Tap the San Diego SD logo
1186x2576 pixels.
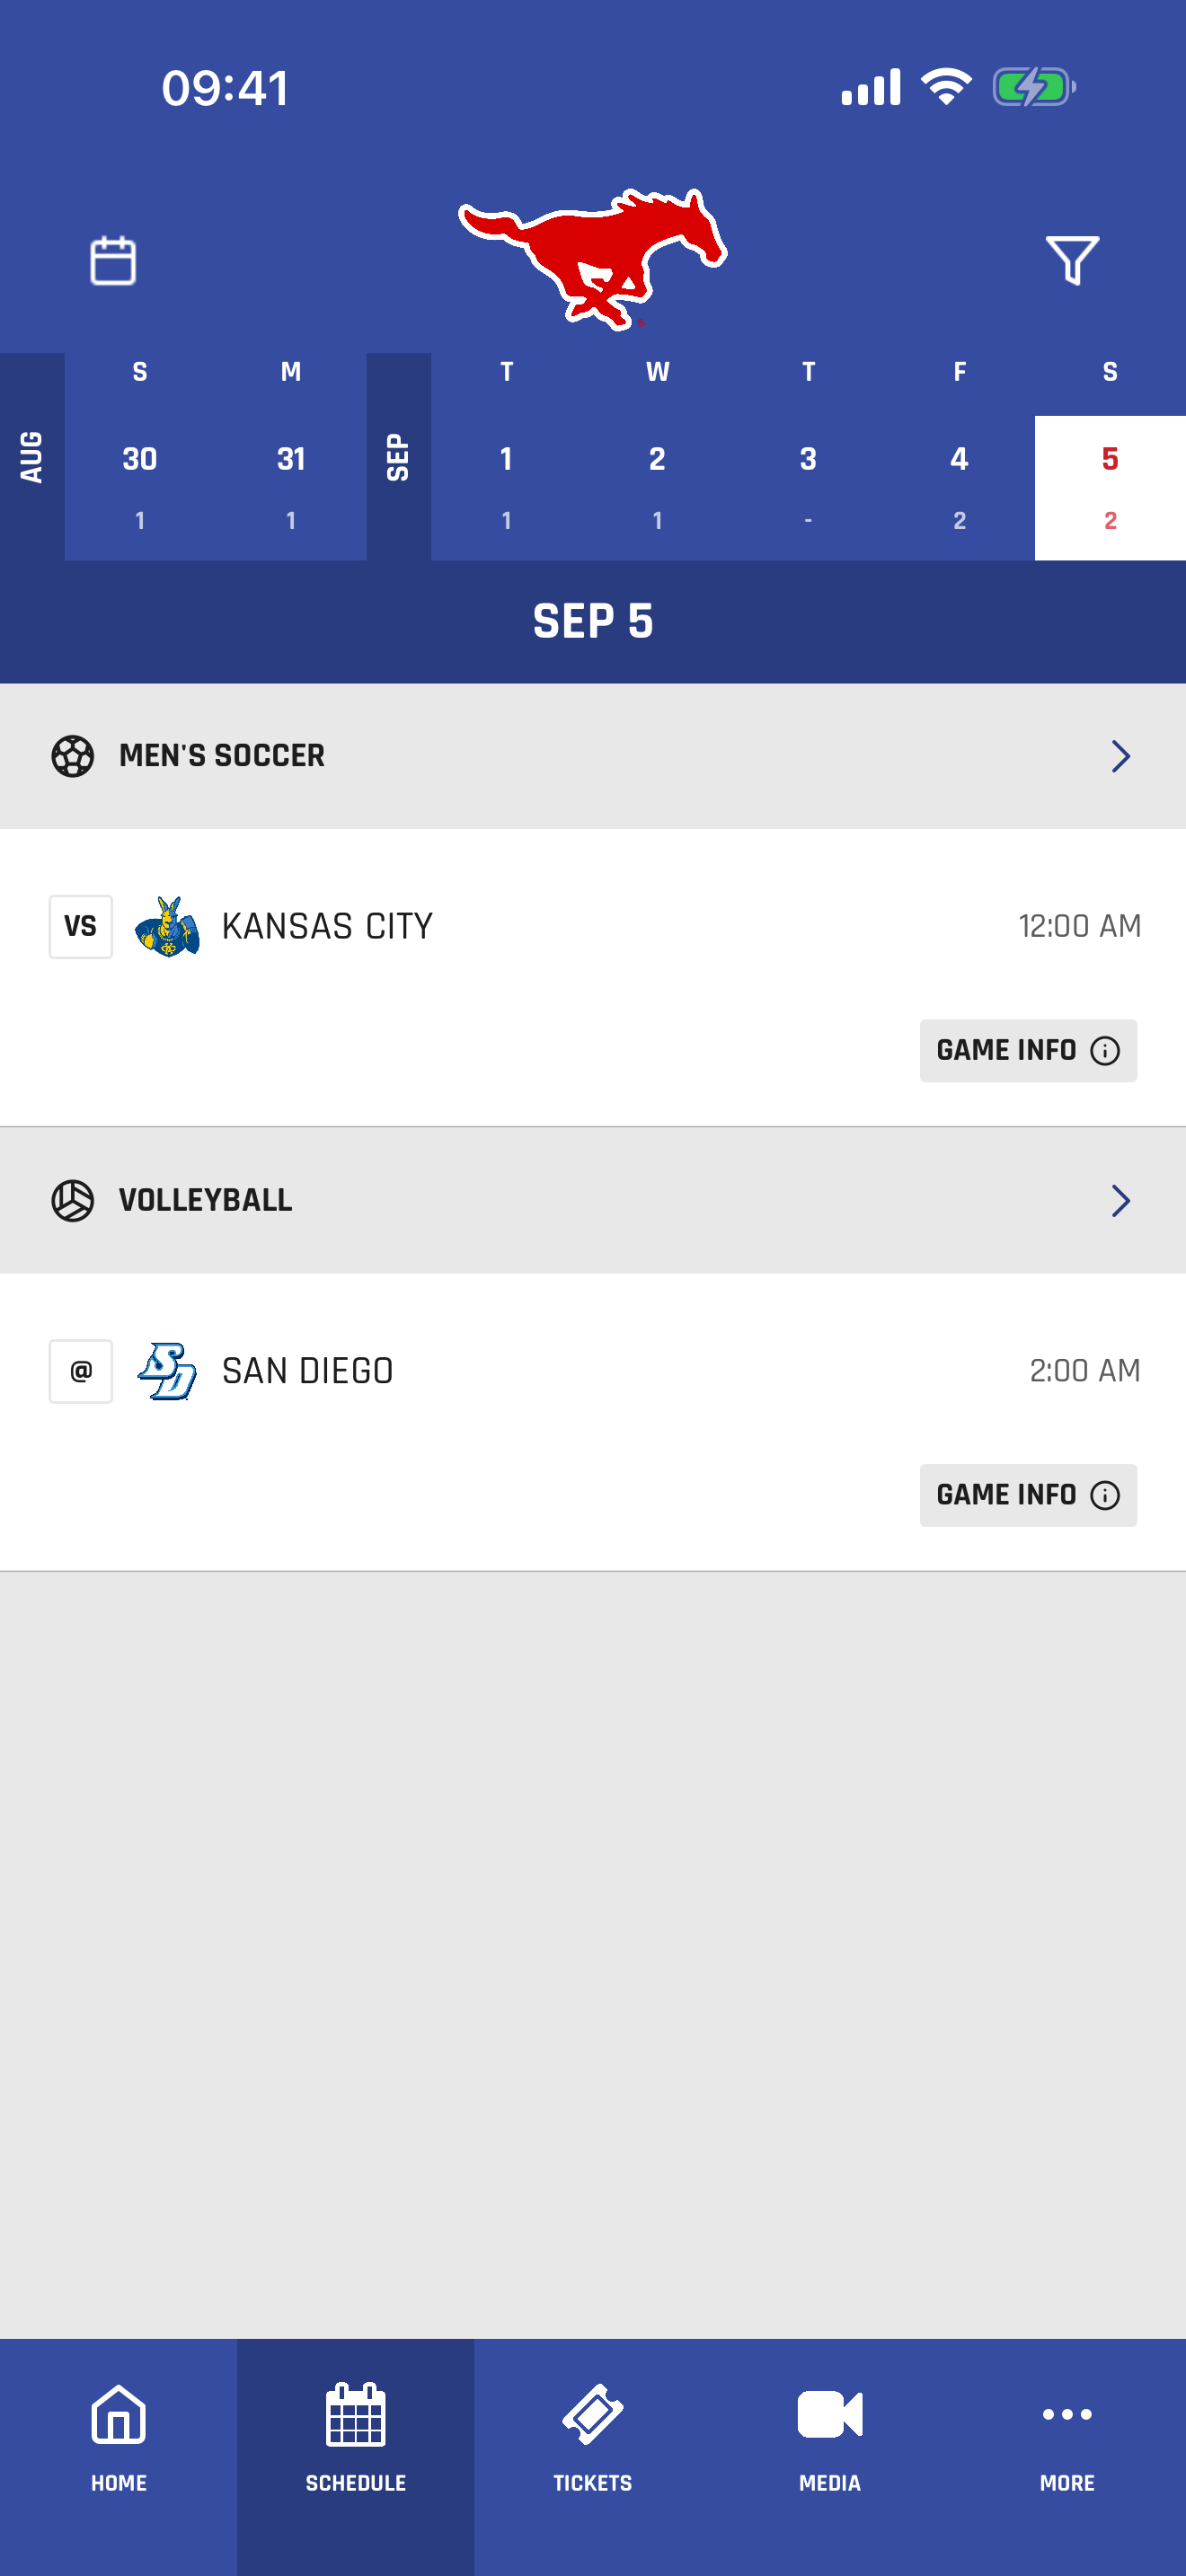(x=167, y=1371)
